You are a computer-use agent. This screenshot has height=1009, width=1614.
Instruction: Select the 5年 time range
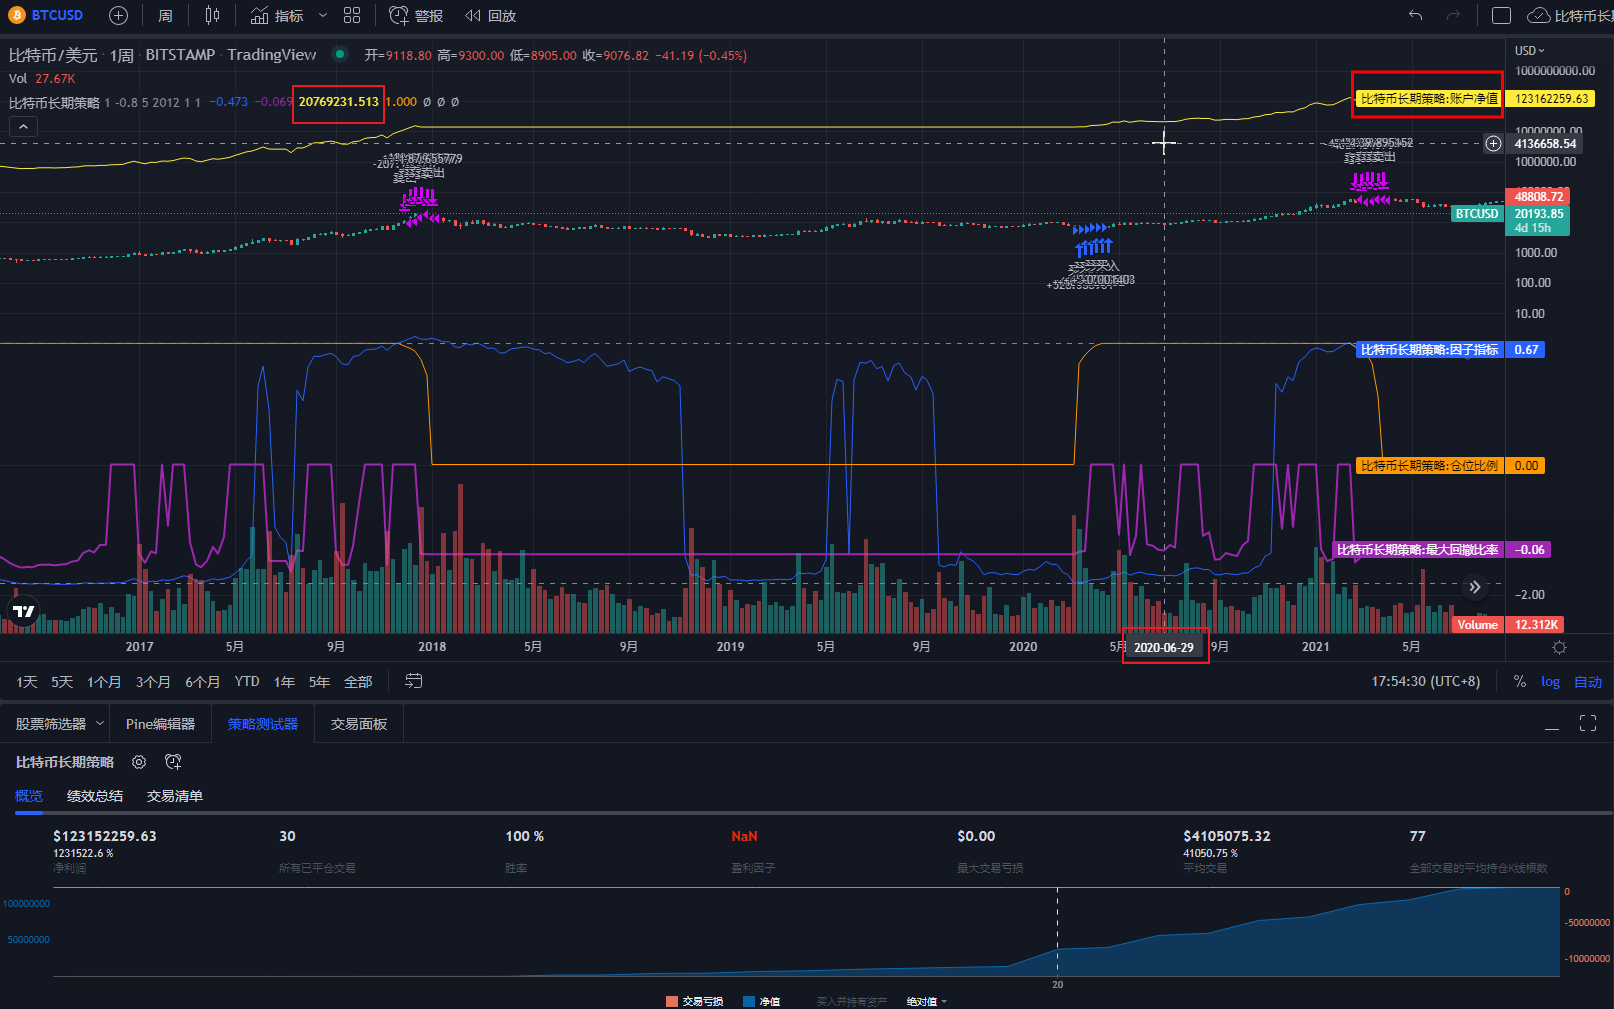(319, 681)
